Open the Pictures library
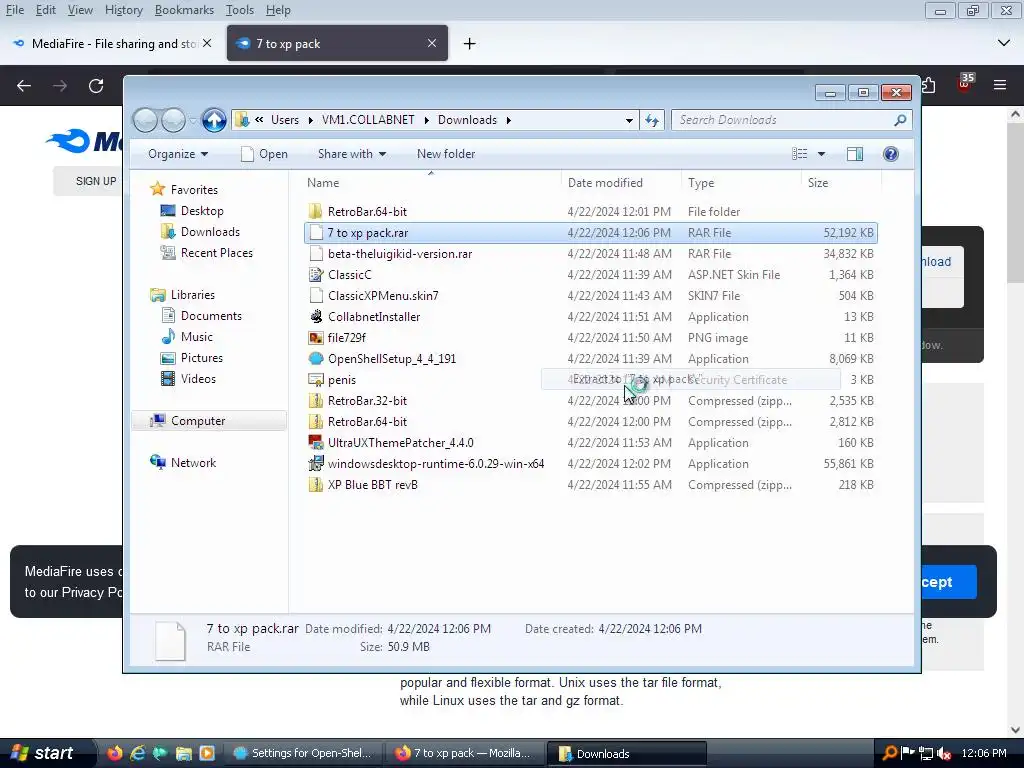Screen dimensions: 1024x768 point(201,358)
